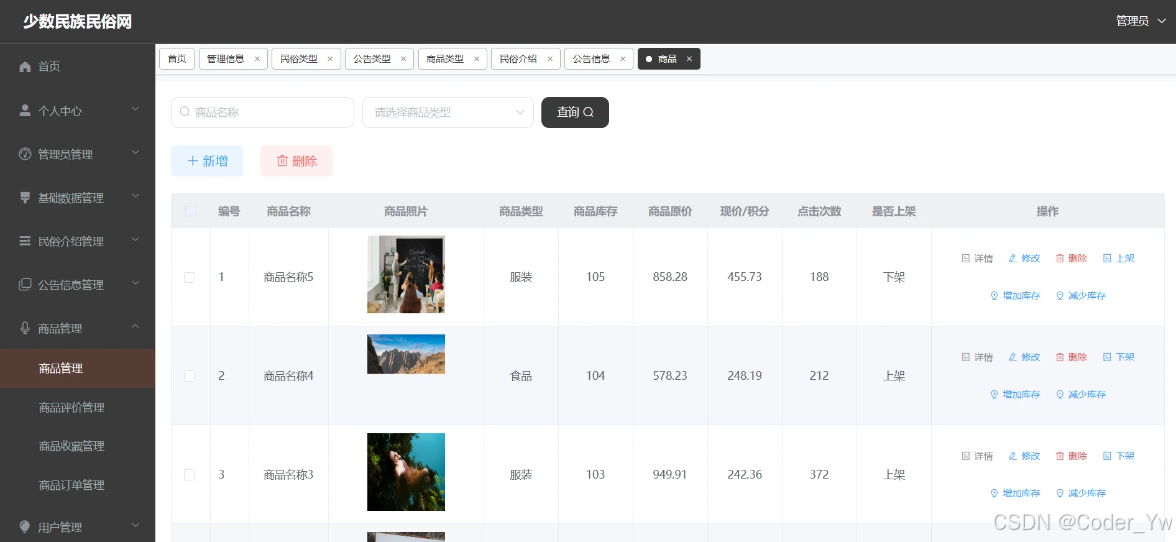
Task: Click 减少库存 icon for 商品名称5
Action: point(1060,295)
